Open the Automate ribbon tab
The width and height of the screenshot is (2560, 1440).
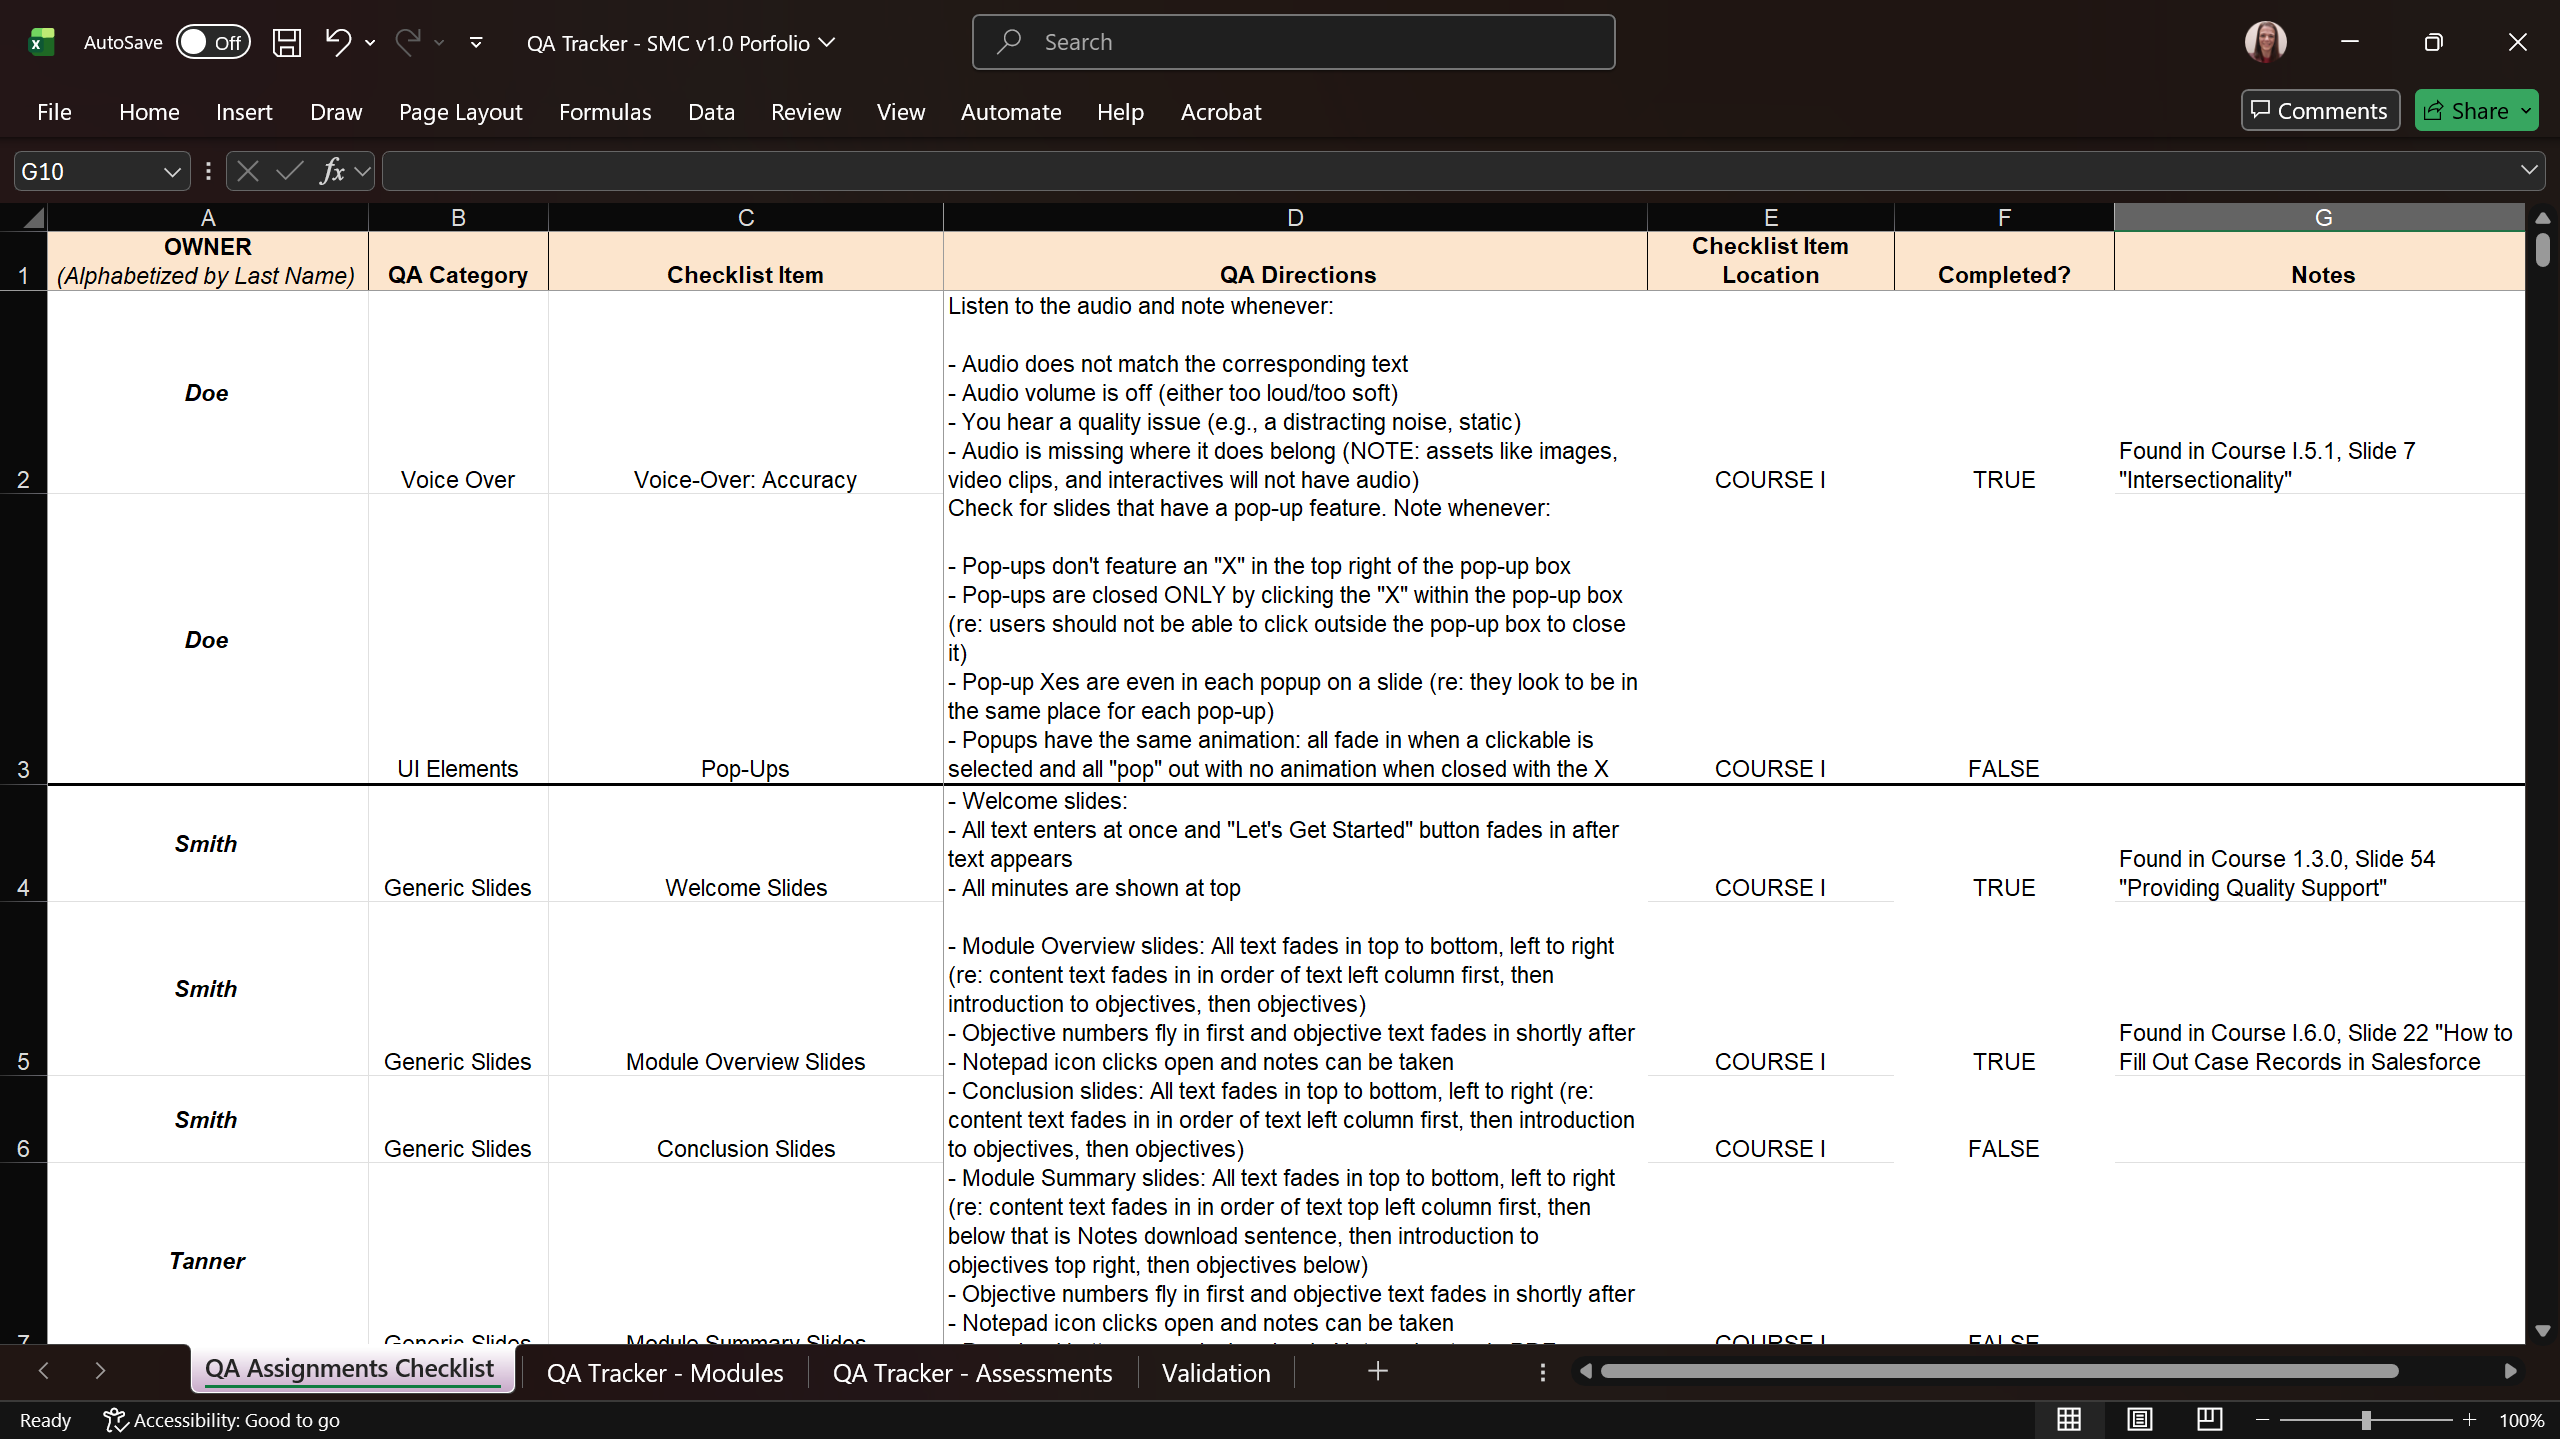[1011, 112]
